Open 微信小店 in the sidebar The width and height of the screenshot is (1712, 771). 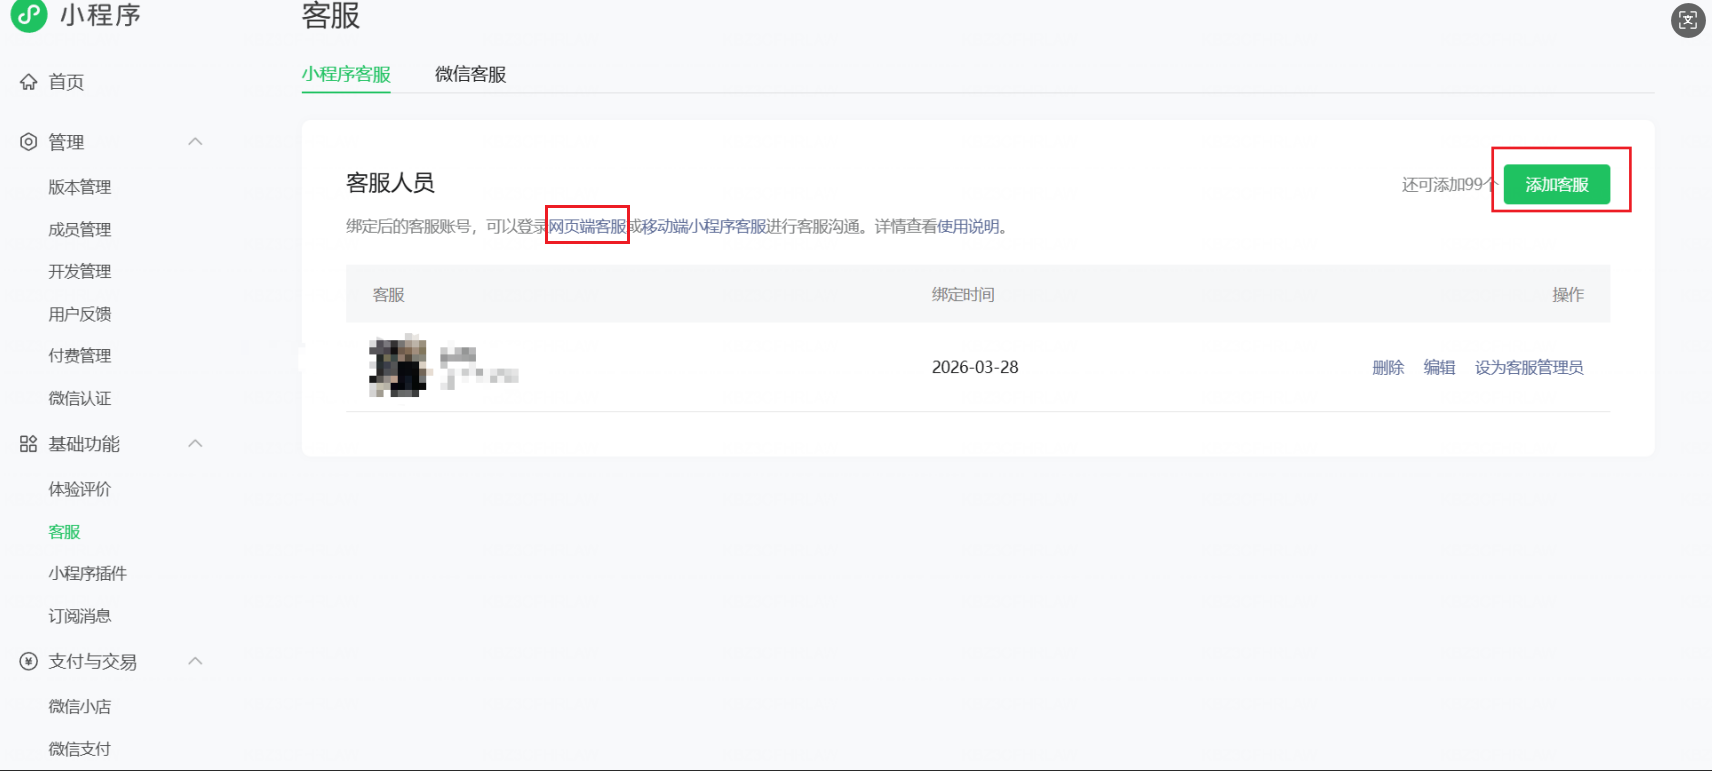pos(80,707)
